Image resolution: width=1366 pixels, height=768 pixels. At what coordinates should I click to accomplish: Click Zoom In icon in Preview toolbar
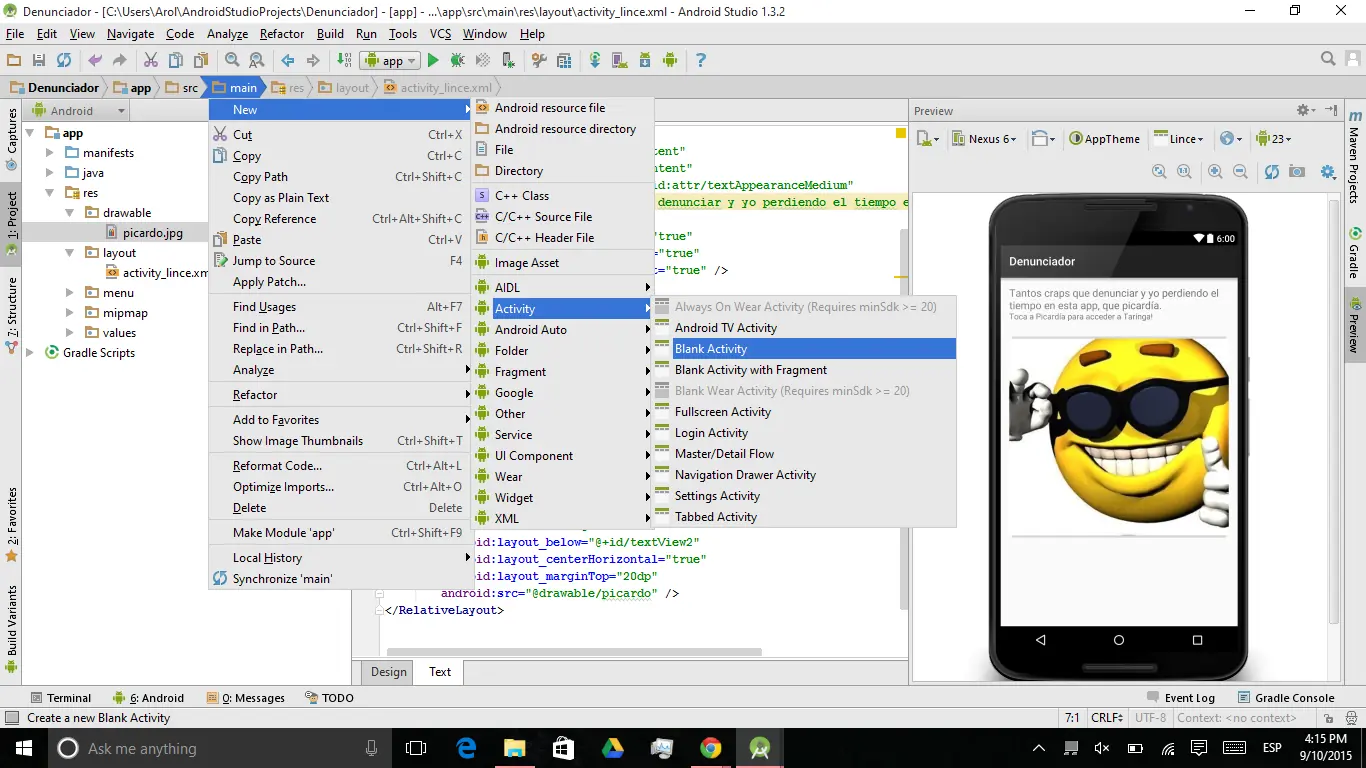point(1215,172)
